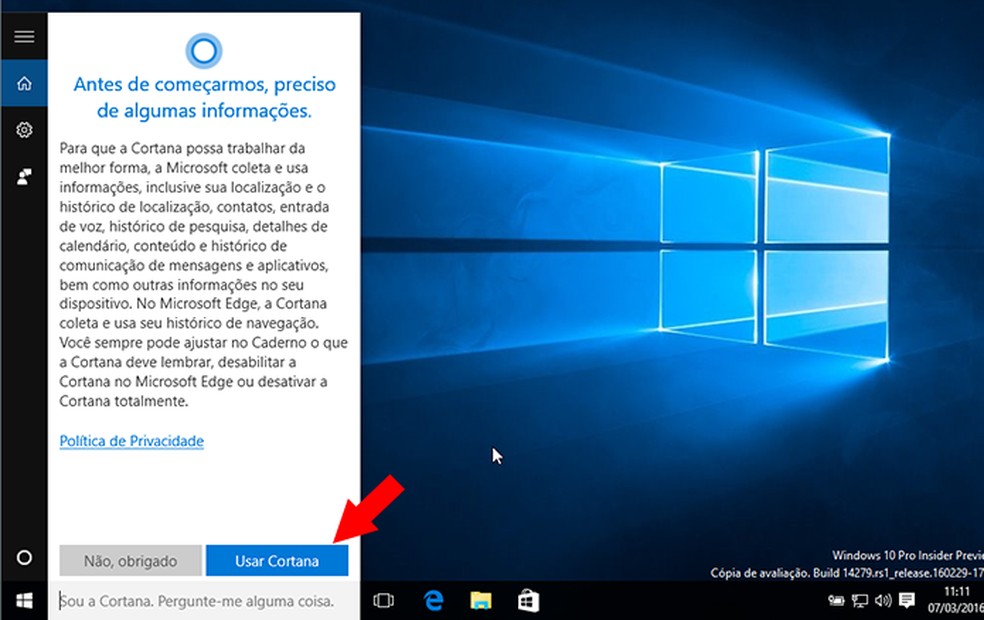Open the Cortana hamburger menu
This screenshot has width=984, height=620.
point(23,36)
